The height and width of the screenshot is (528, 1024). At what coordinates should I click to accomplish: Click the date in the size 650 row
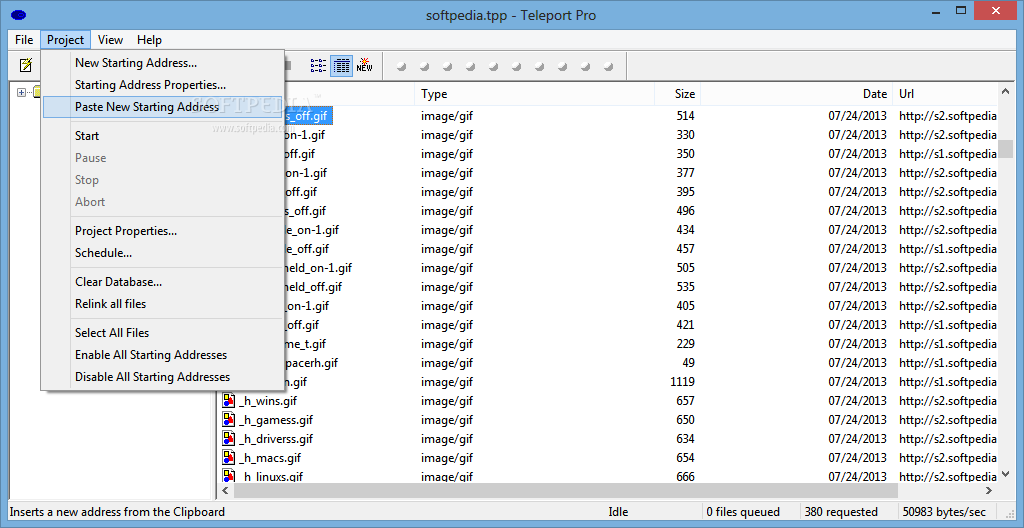[857, 420]
